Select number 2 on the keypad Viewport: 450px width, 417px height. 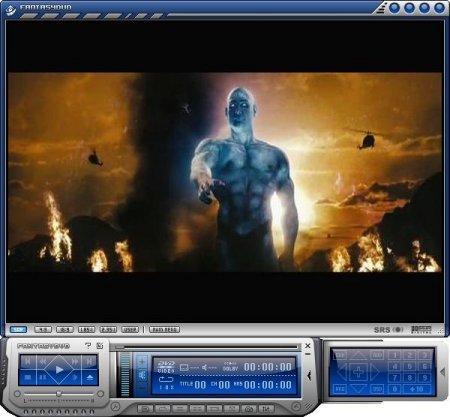click(410, 355)
